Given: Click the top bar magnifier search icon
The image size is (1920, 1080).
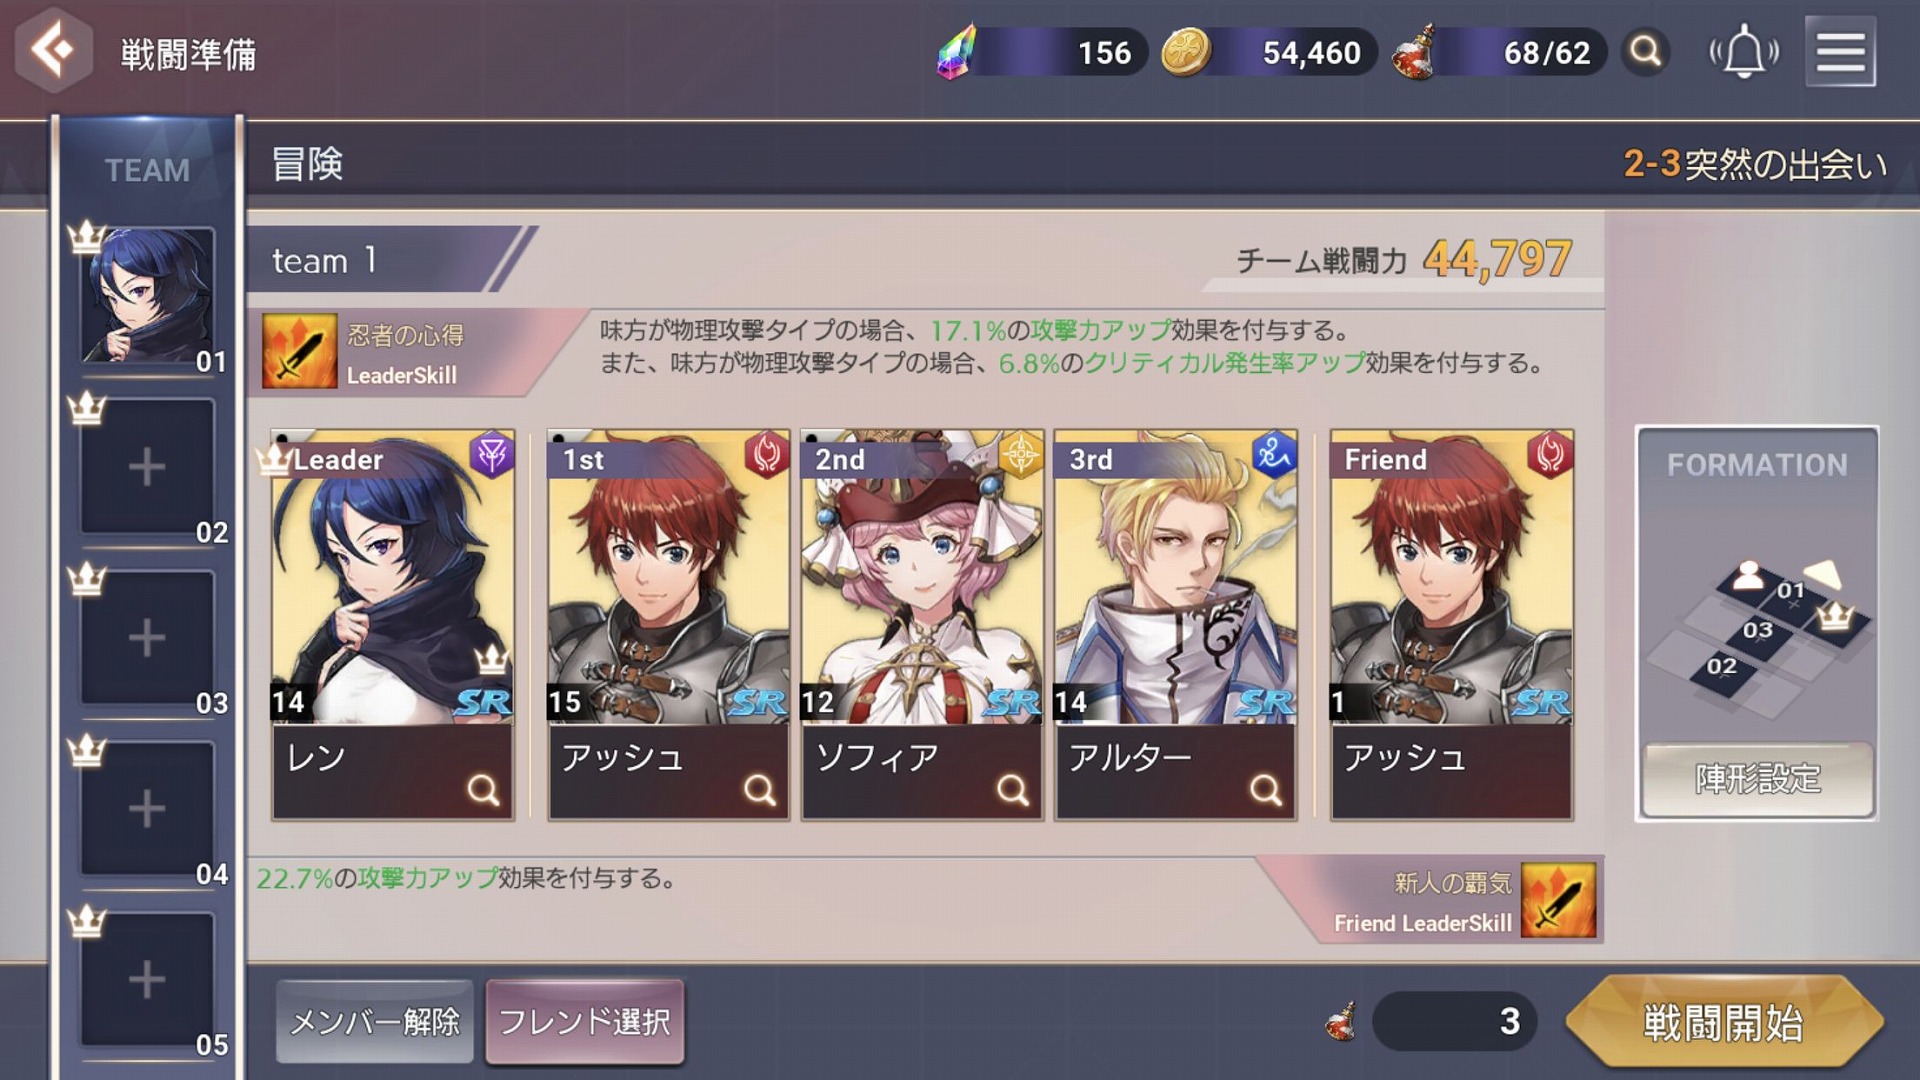Looking at the screenshot, I should point(1646,51).
